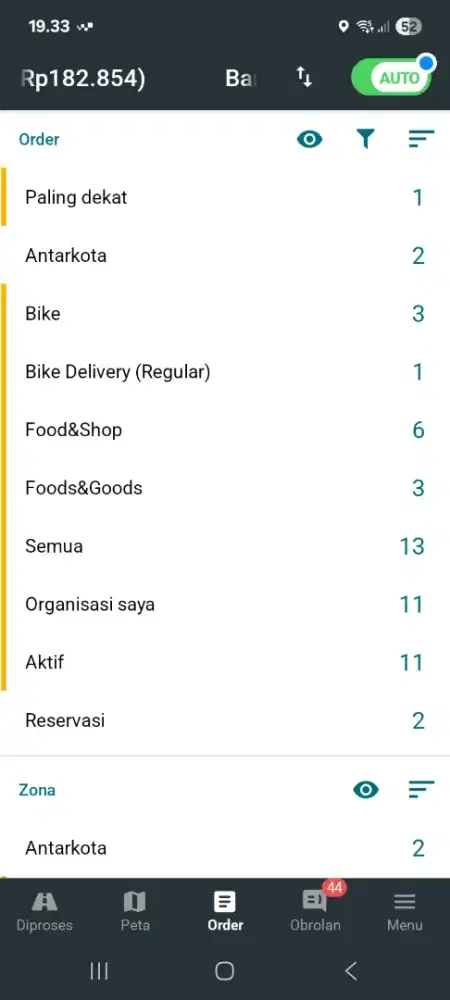Screen dimensions: 450x1000
Task: Tap the Android home navigation button
Action: click(224, 971)
